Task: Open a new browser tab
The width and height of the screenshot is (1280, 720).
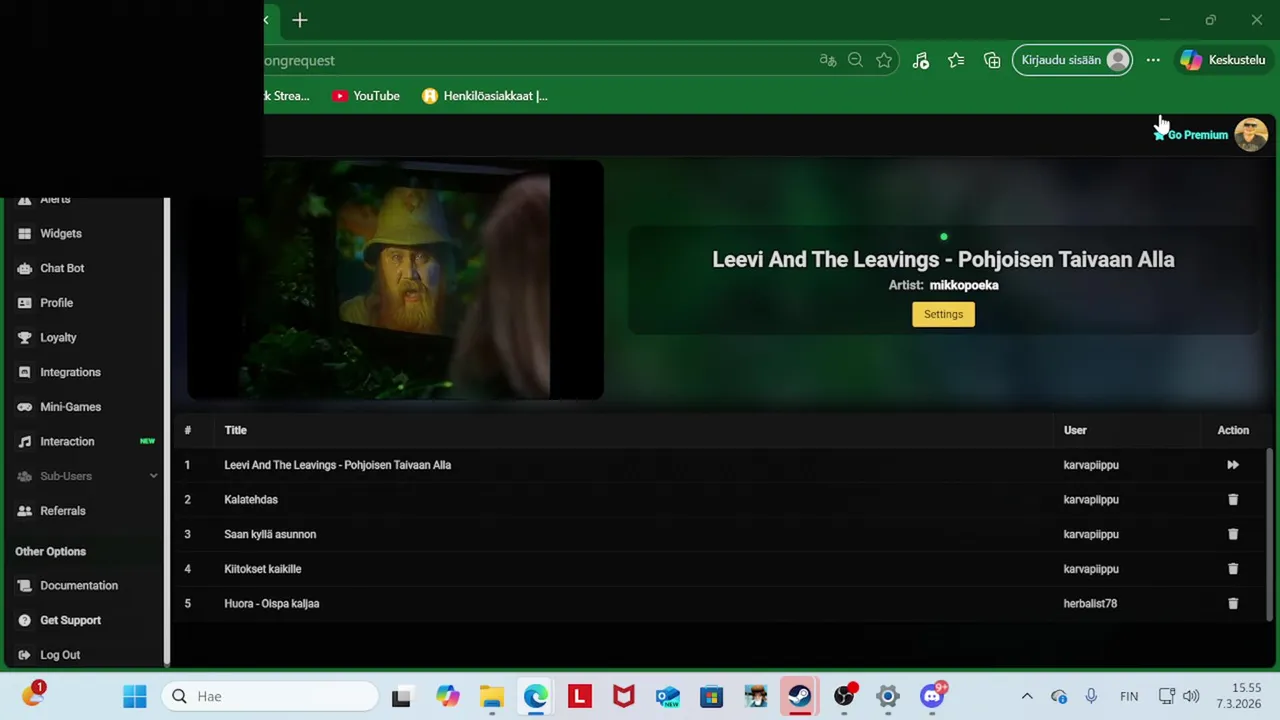Action: tap(300, 20)
